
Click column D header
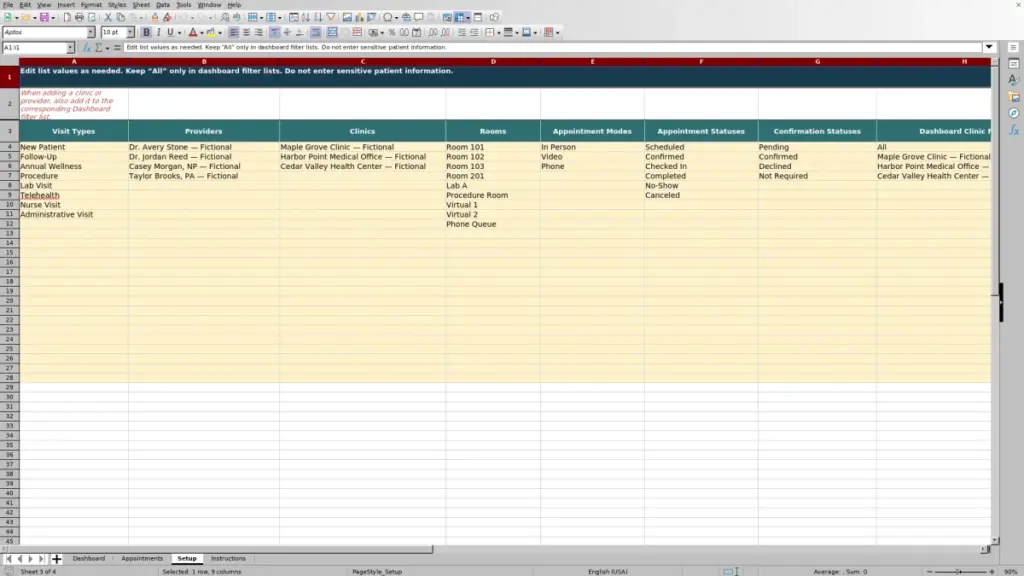[493, 61]
